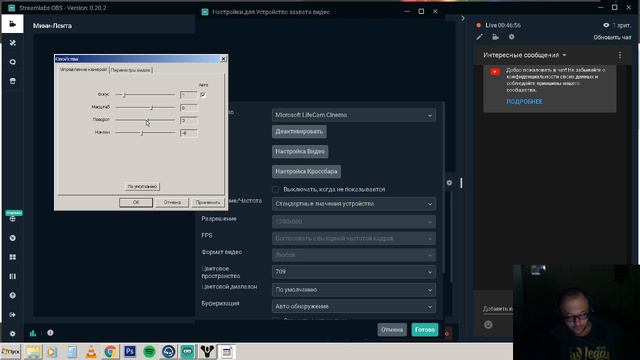Click the green 'Готово' button
Screen dimensions: 640x360
click(x=424, y=329)
